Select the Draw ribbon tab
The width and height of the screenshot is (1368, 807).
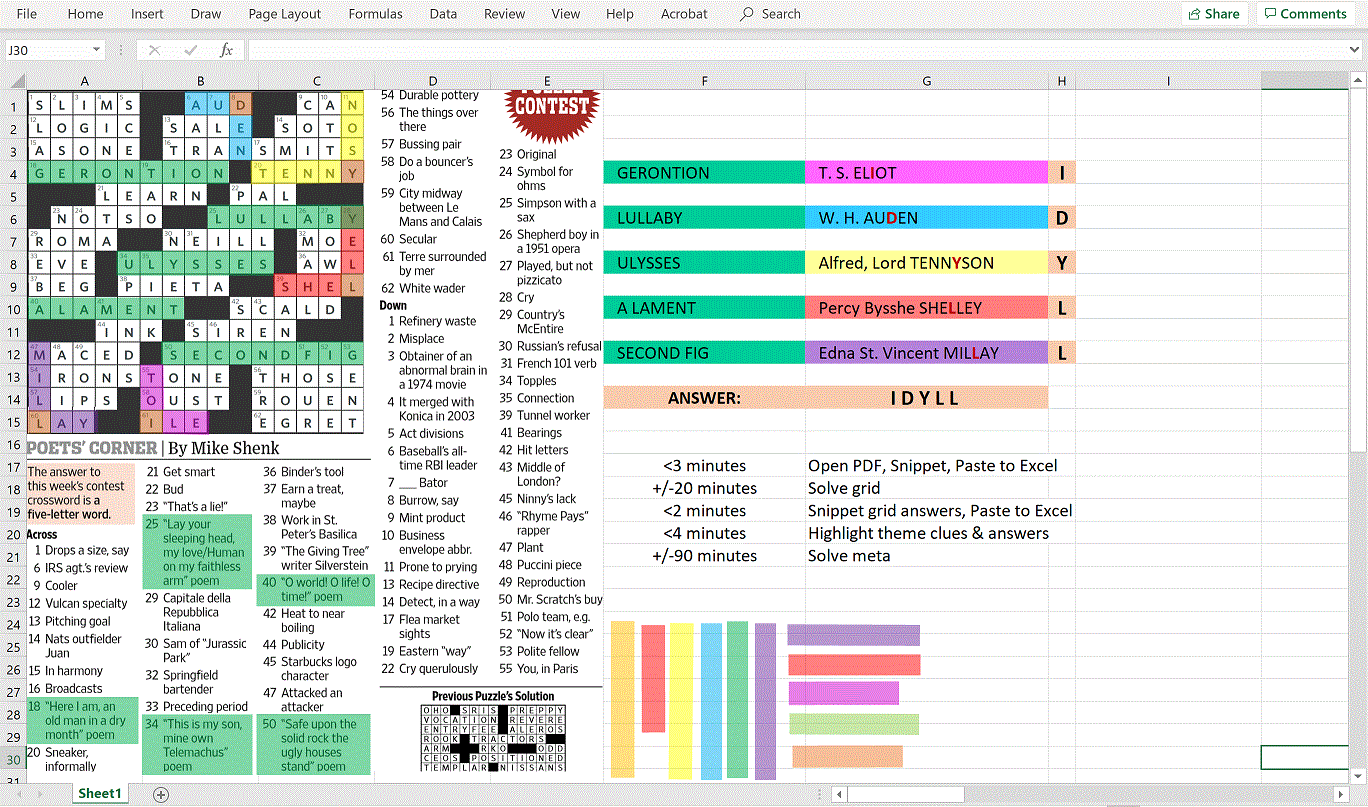point(206,14)
